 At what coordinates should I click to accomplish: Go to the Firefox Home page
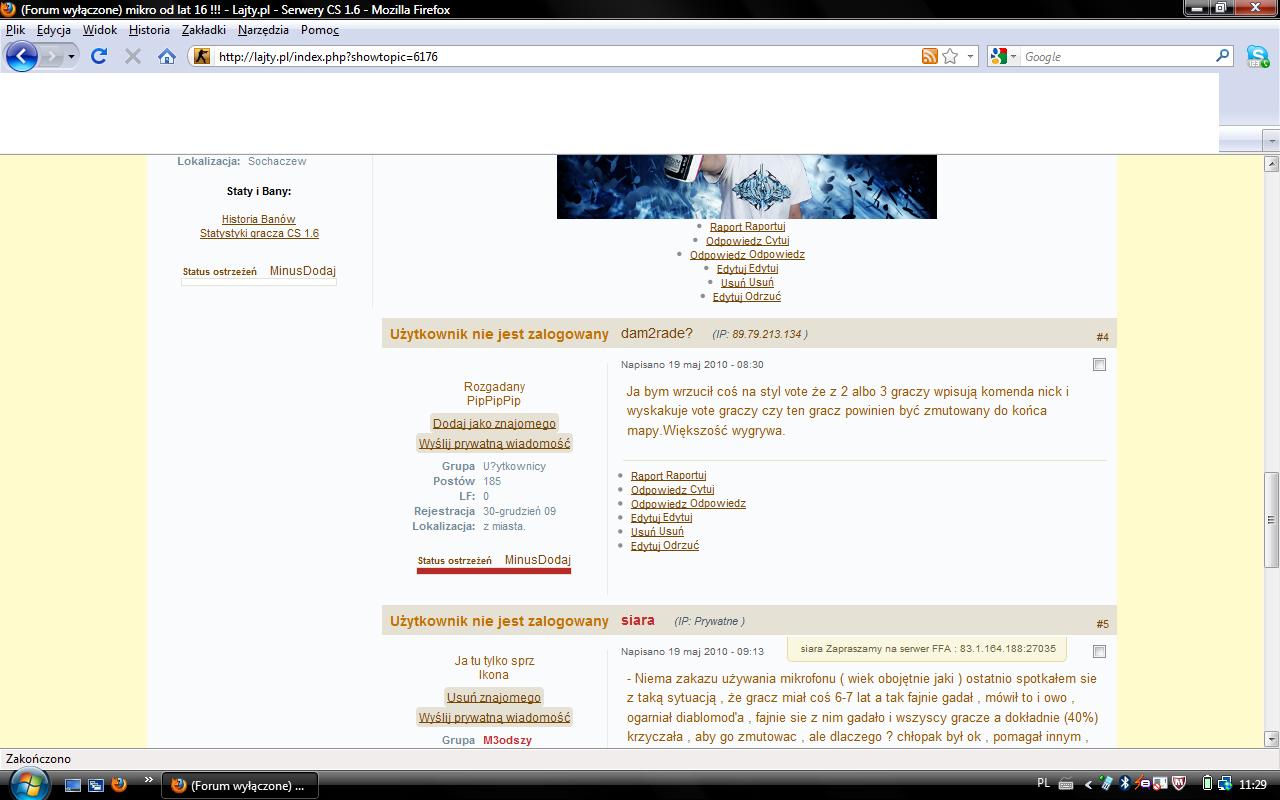[x=167, y=57]
